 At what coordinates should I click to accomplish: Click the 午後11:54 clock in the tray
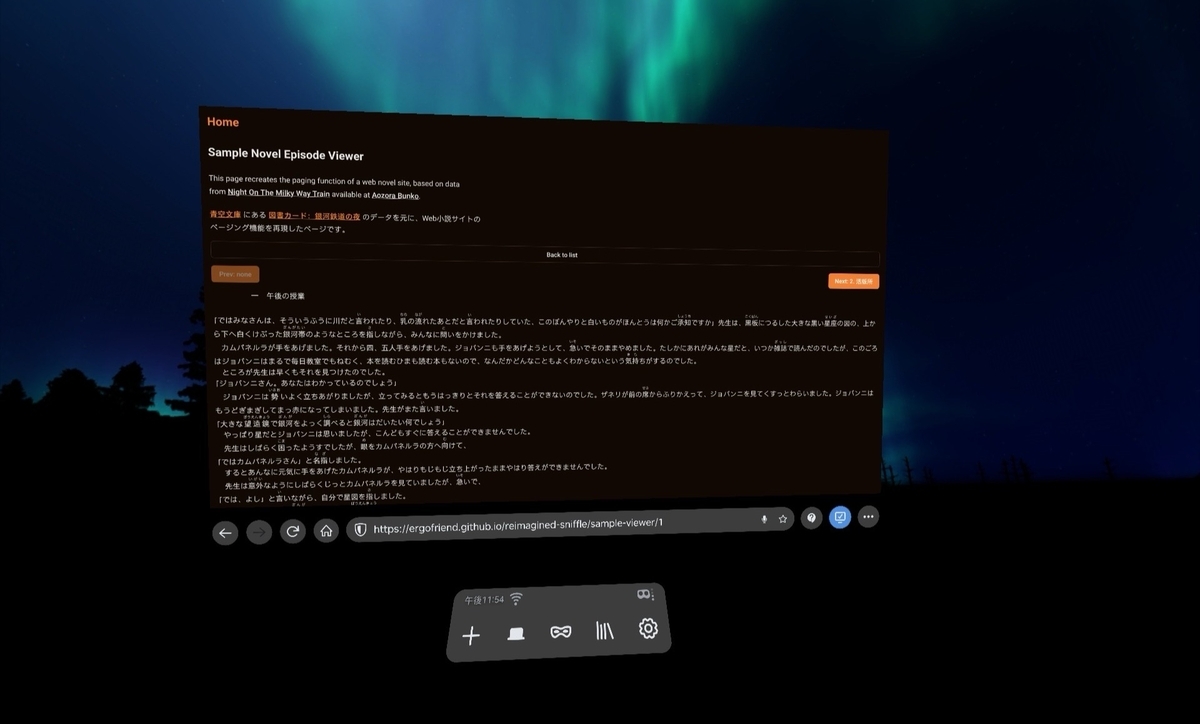tap(484, 601)
